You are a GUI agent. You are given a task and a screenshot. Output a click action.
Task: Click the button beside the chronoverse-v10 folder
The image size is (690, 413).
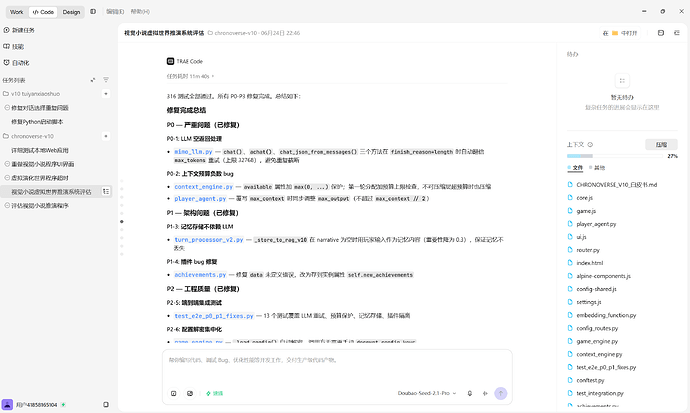point(106,136)
